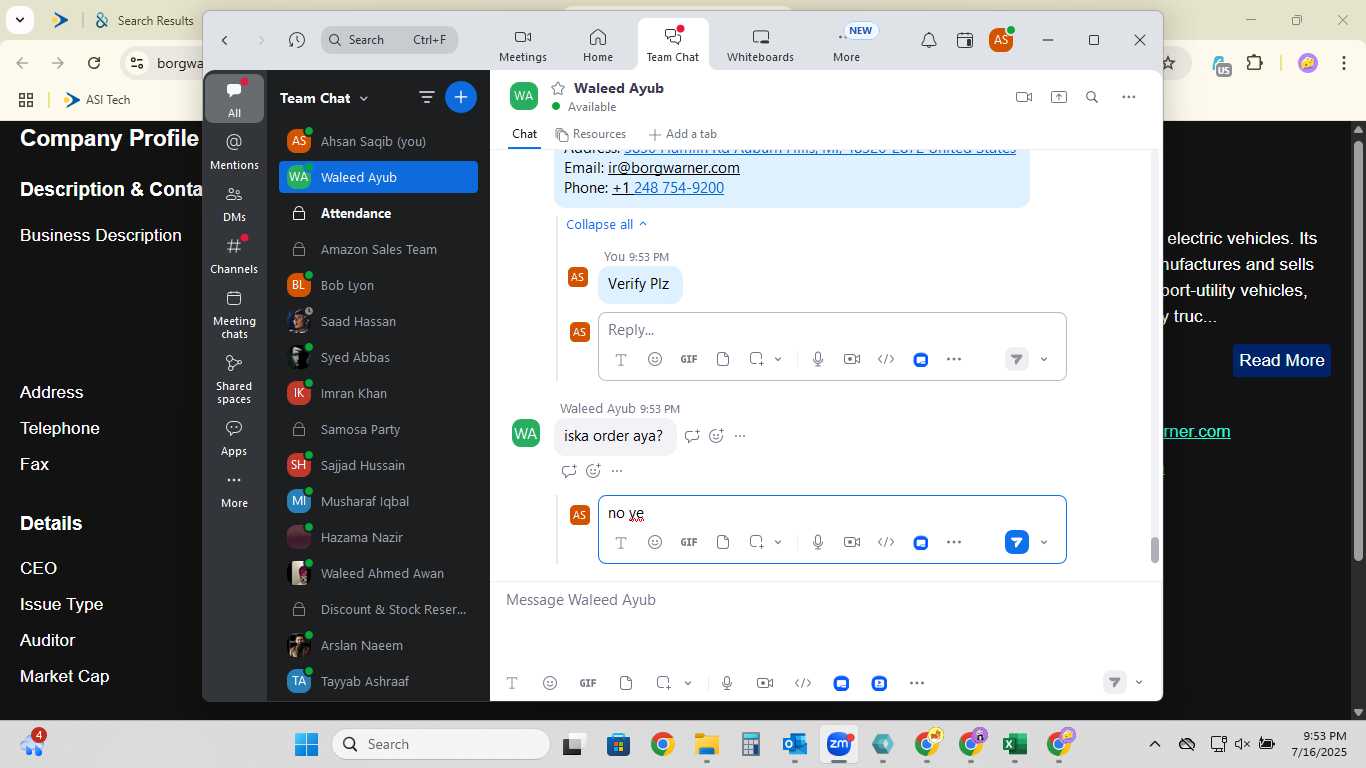Viewport: 1366px width, 768px height.
Task: Open emoji picker in main message composer
Action: pos(550,683)
